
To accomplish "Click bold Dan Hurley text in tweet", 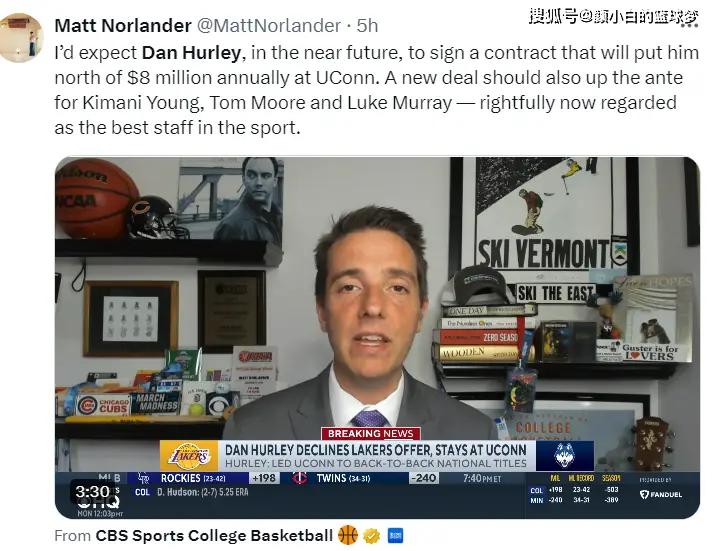I will [191, 53].
